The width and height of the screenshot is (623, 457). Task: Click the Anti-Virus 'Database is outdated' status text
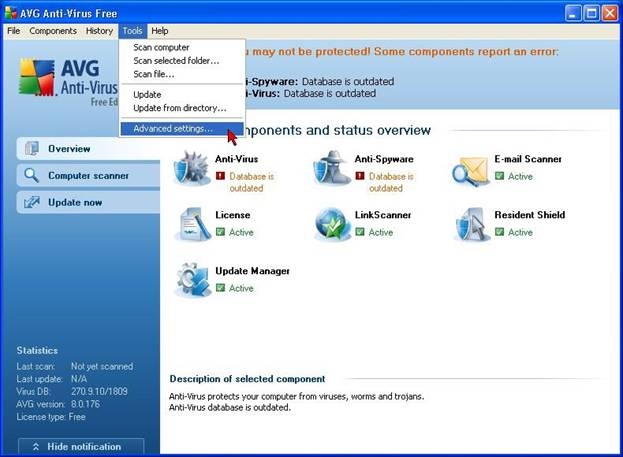(x=252, y=182)
